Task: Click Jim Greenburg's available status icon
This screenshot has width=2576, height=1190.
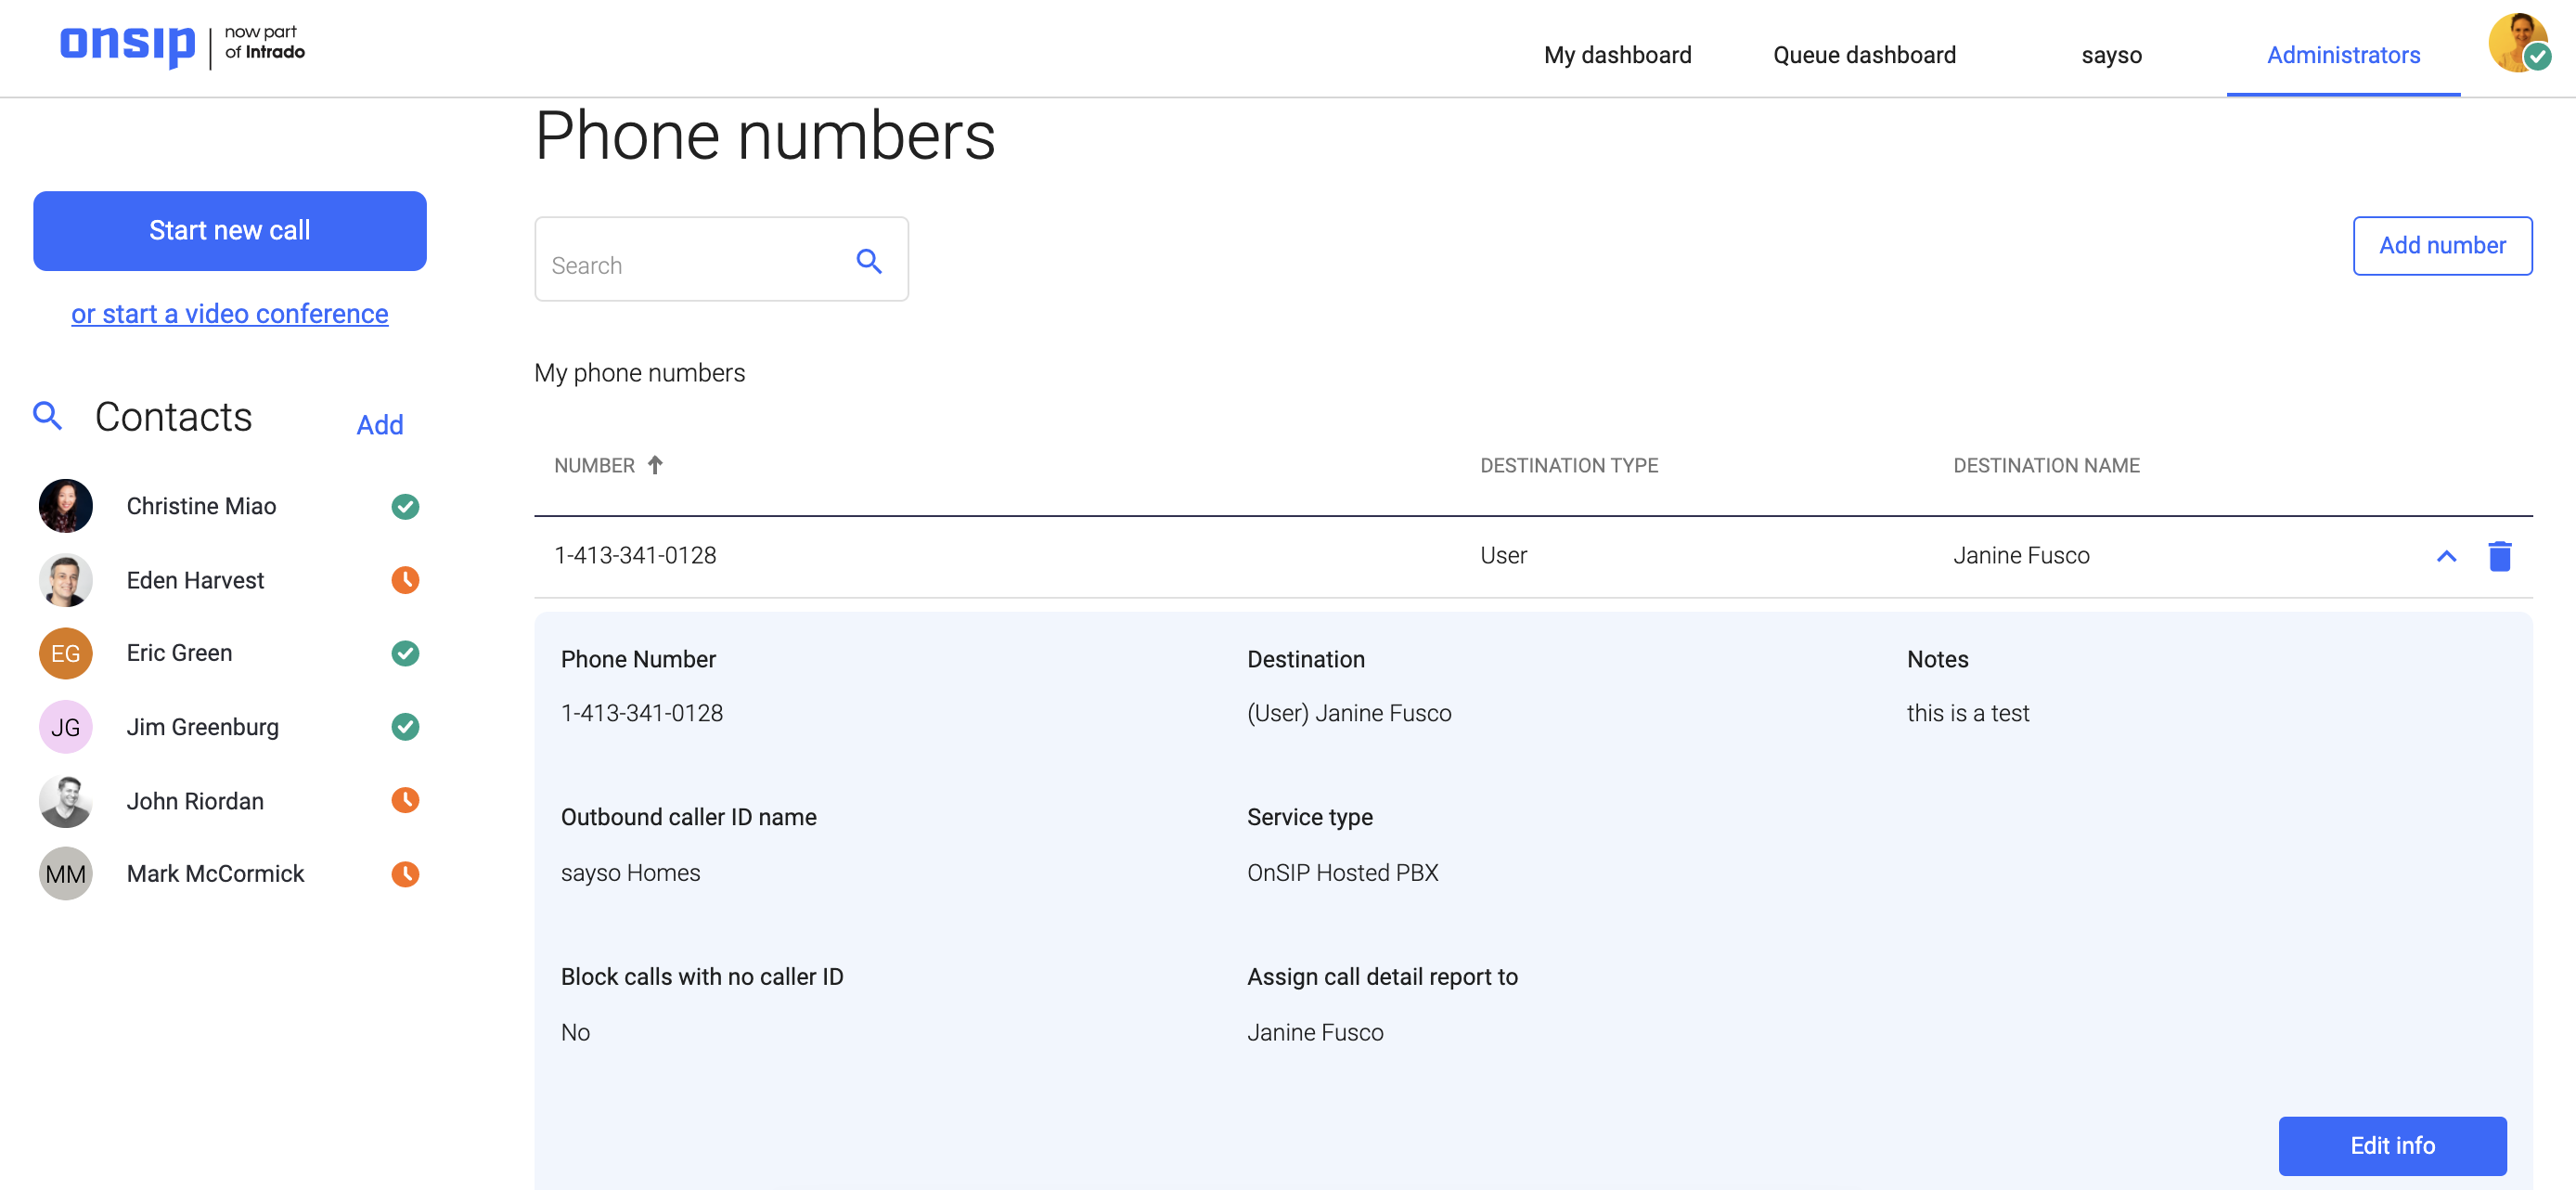Action: (405, 727)
